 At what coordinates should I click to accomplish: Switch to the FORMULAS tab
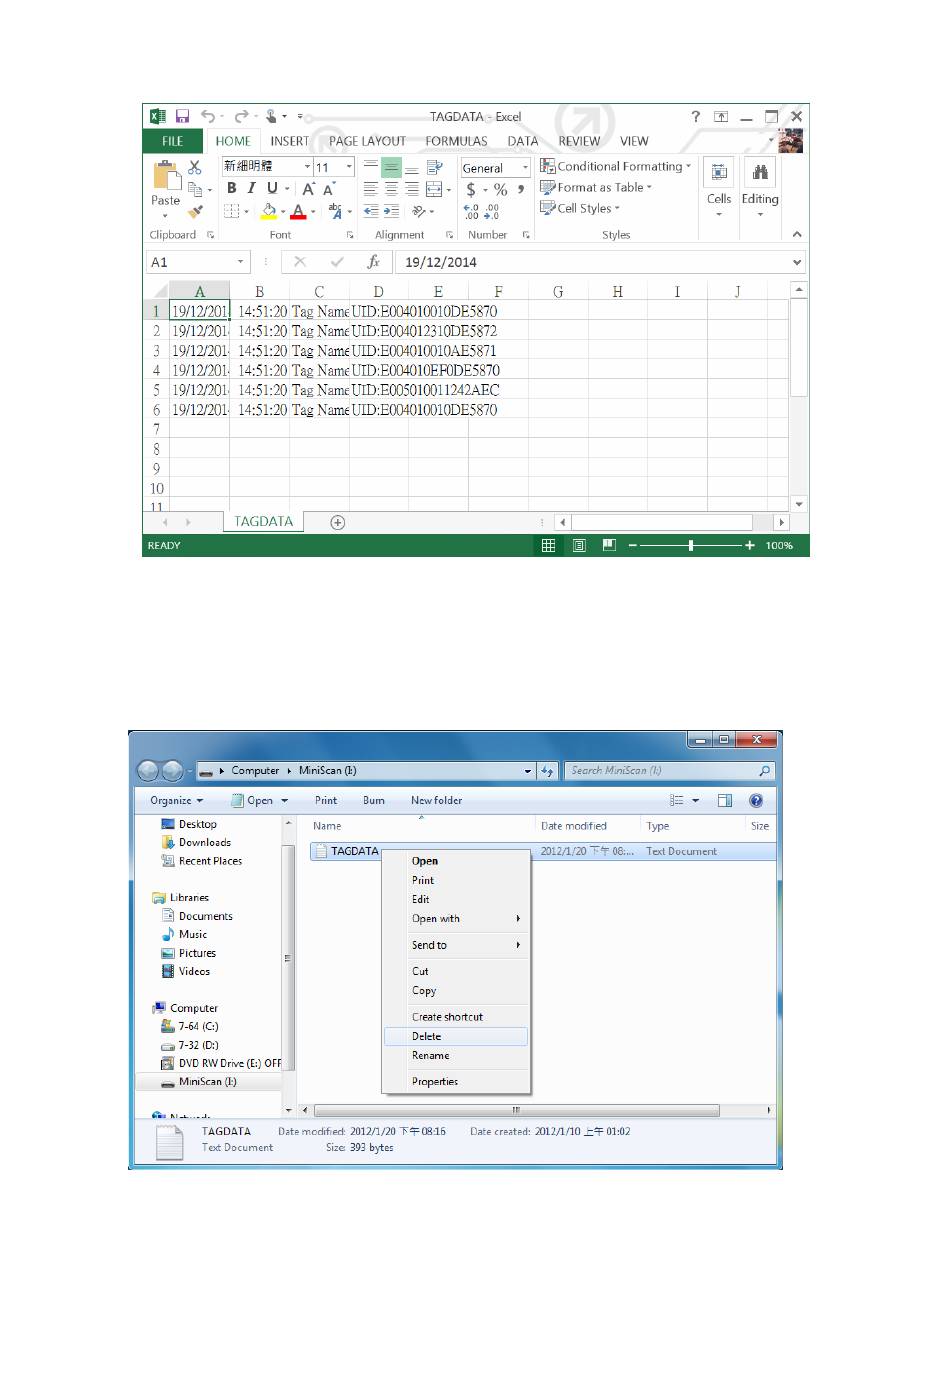click(x=456, y=141)
